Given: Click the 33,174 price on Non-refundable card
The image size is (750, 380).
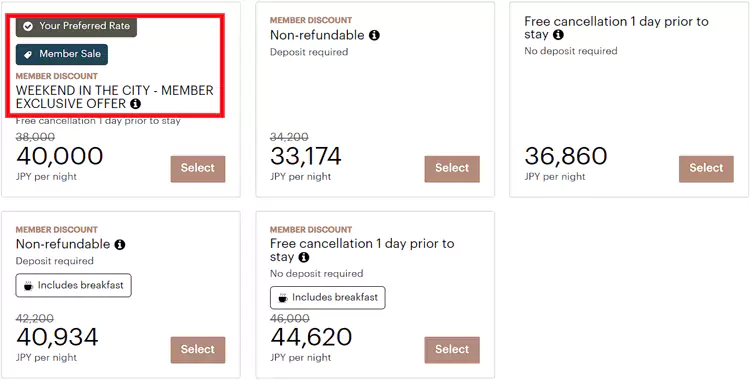Looking at the screenshot, I should point(306,156).
